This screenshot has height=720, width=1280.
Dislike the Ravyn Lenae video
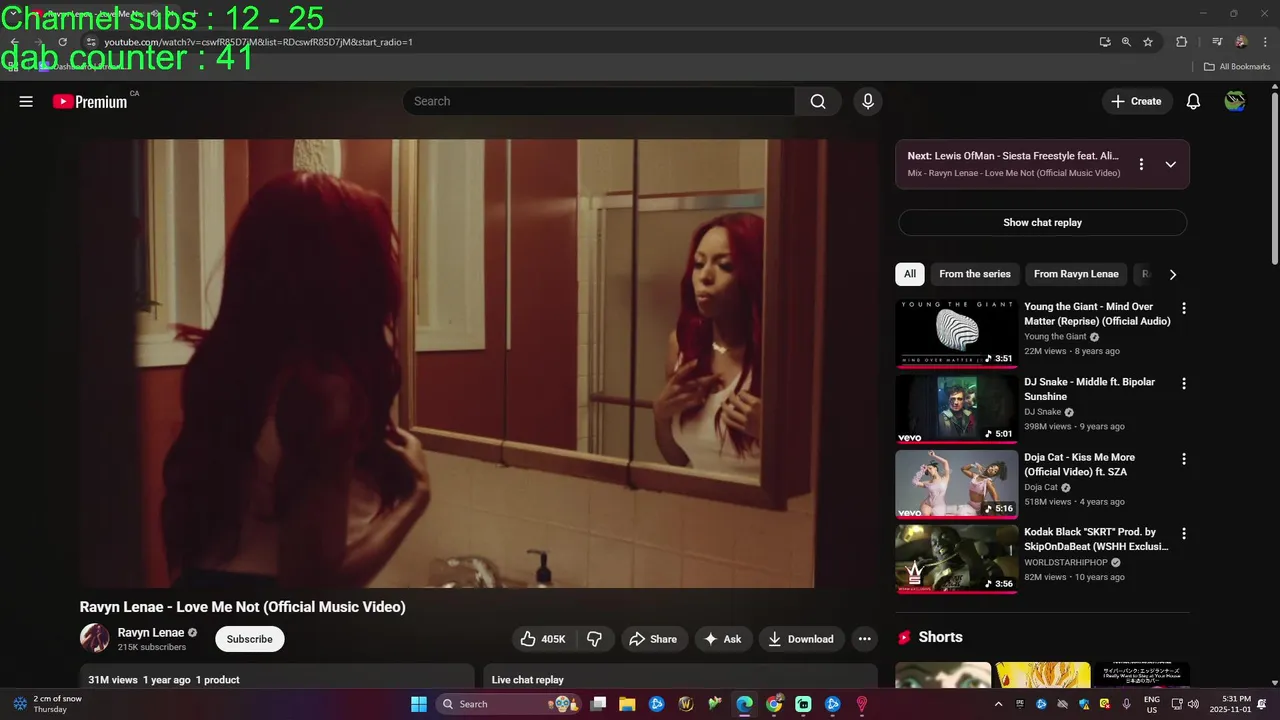point(594,639)
